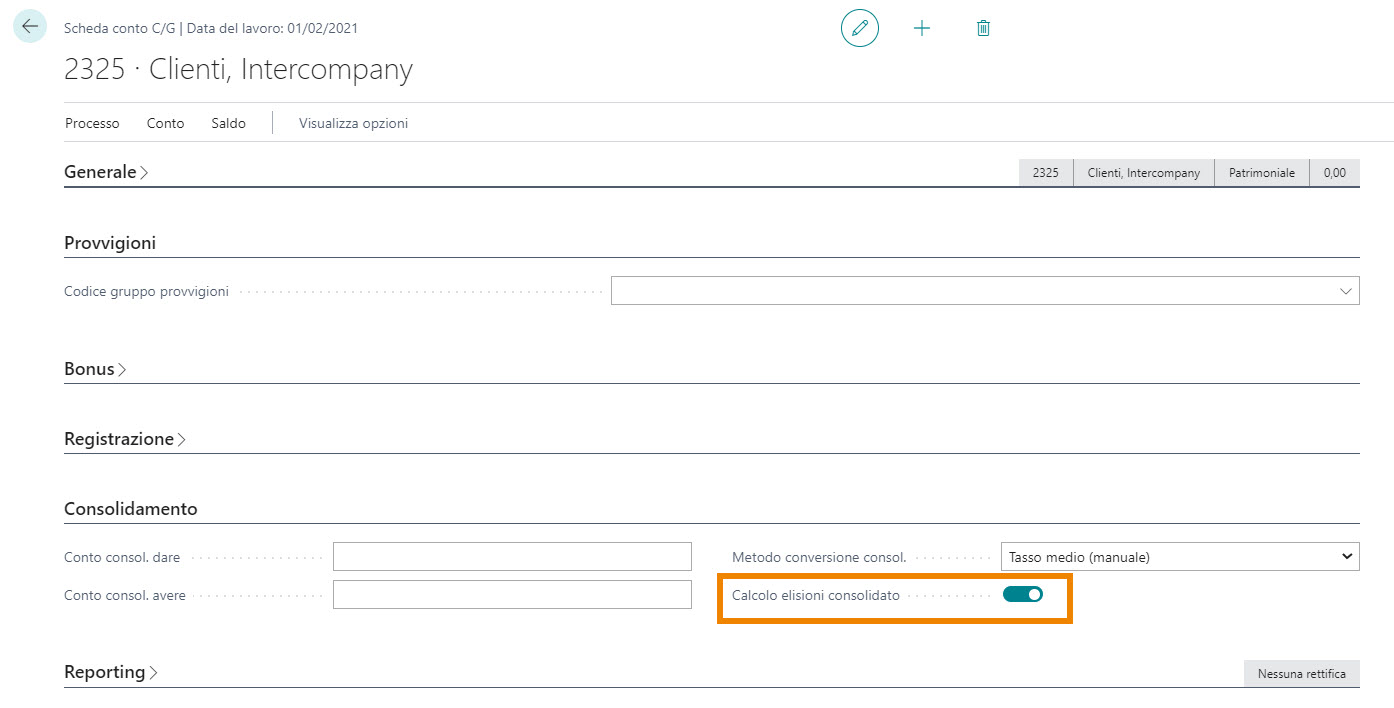Viewport: 1394px width, 708px height.
Task: Open Codice gruppo provvigioni dropdown
Action: (1344, 291)
